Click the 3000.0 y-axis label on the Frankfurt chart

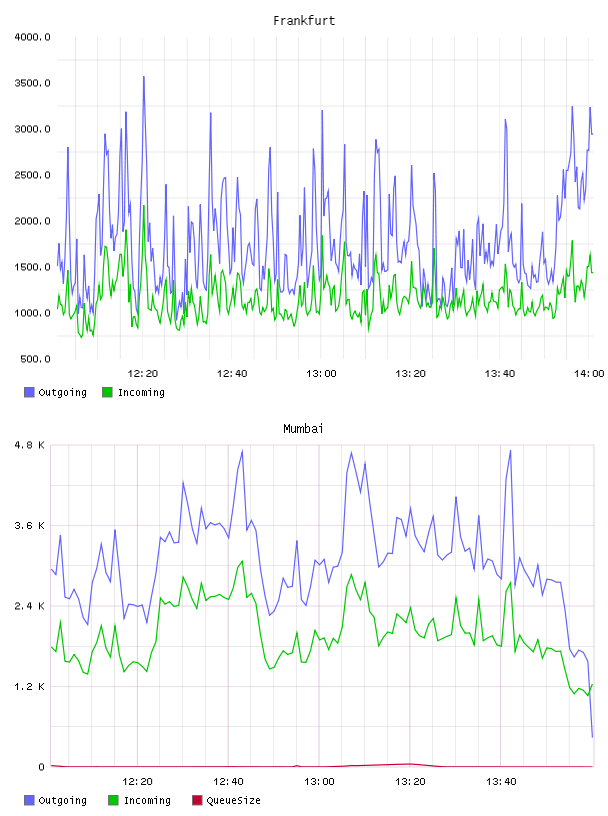coord(32,129)
